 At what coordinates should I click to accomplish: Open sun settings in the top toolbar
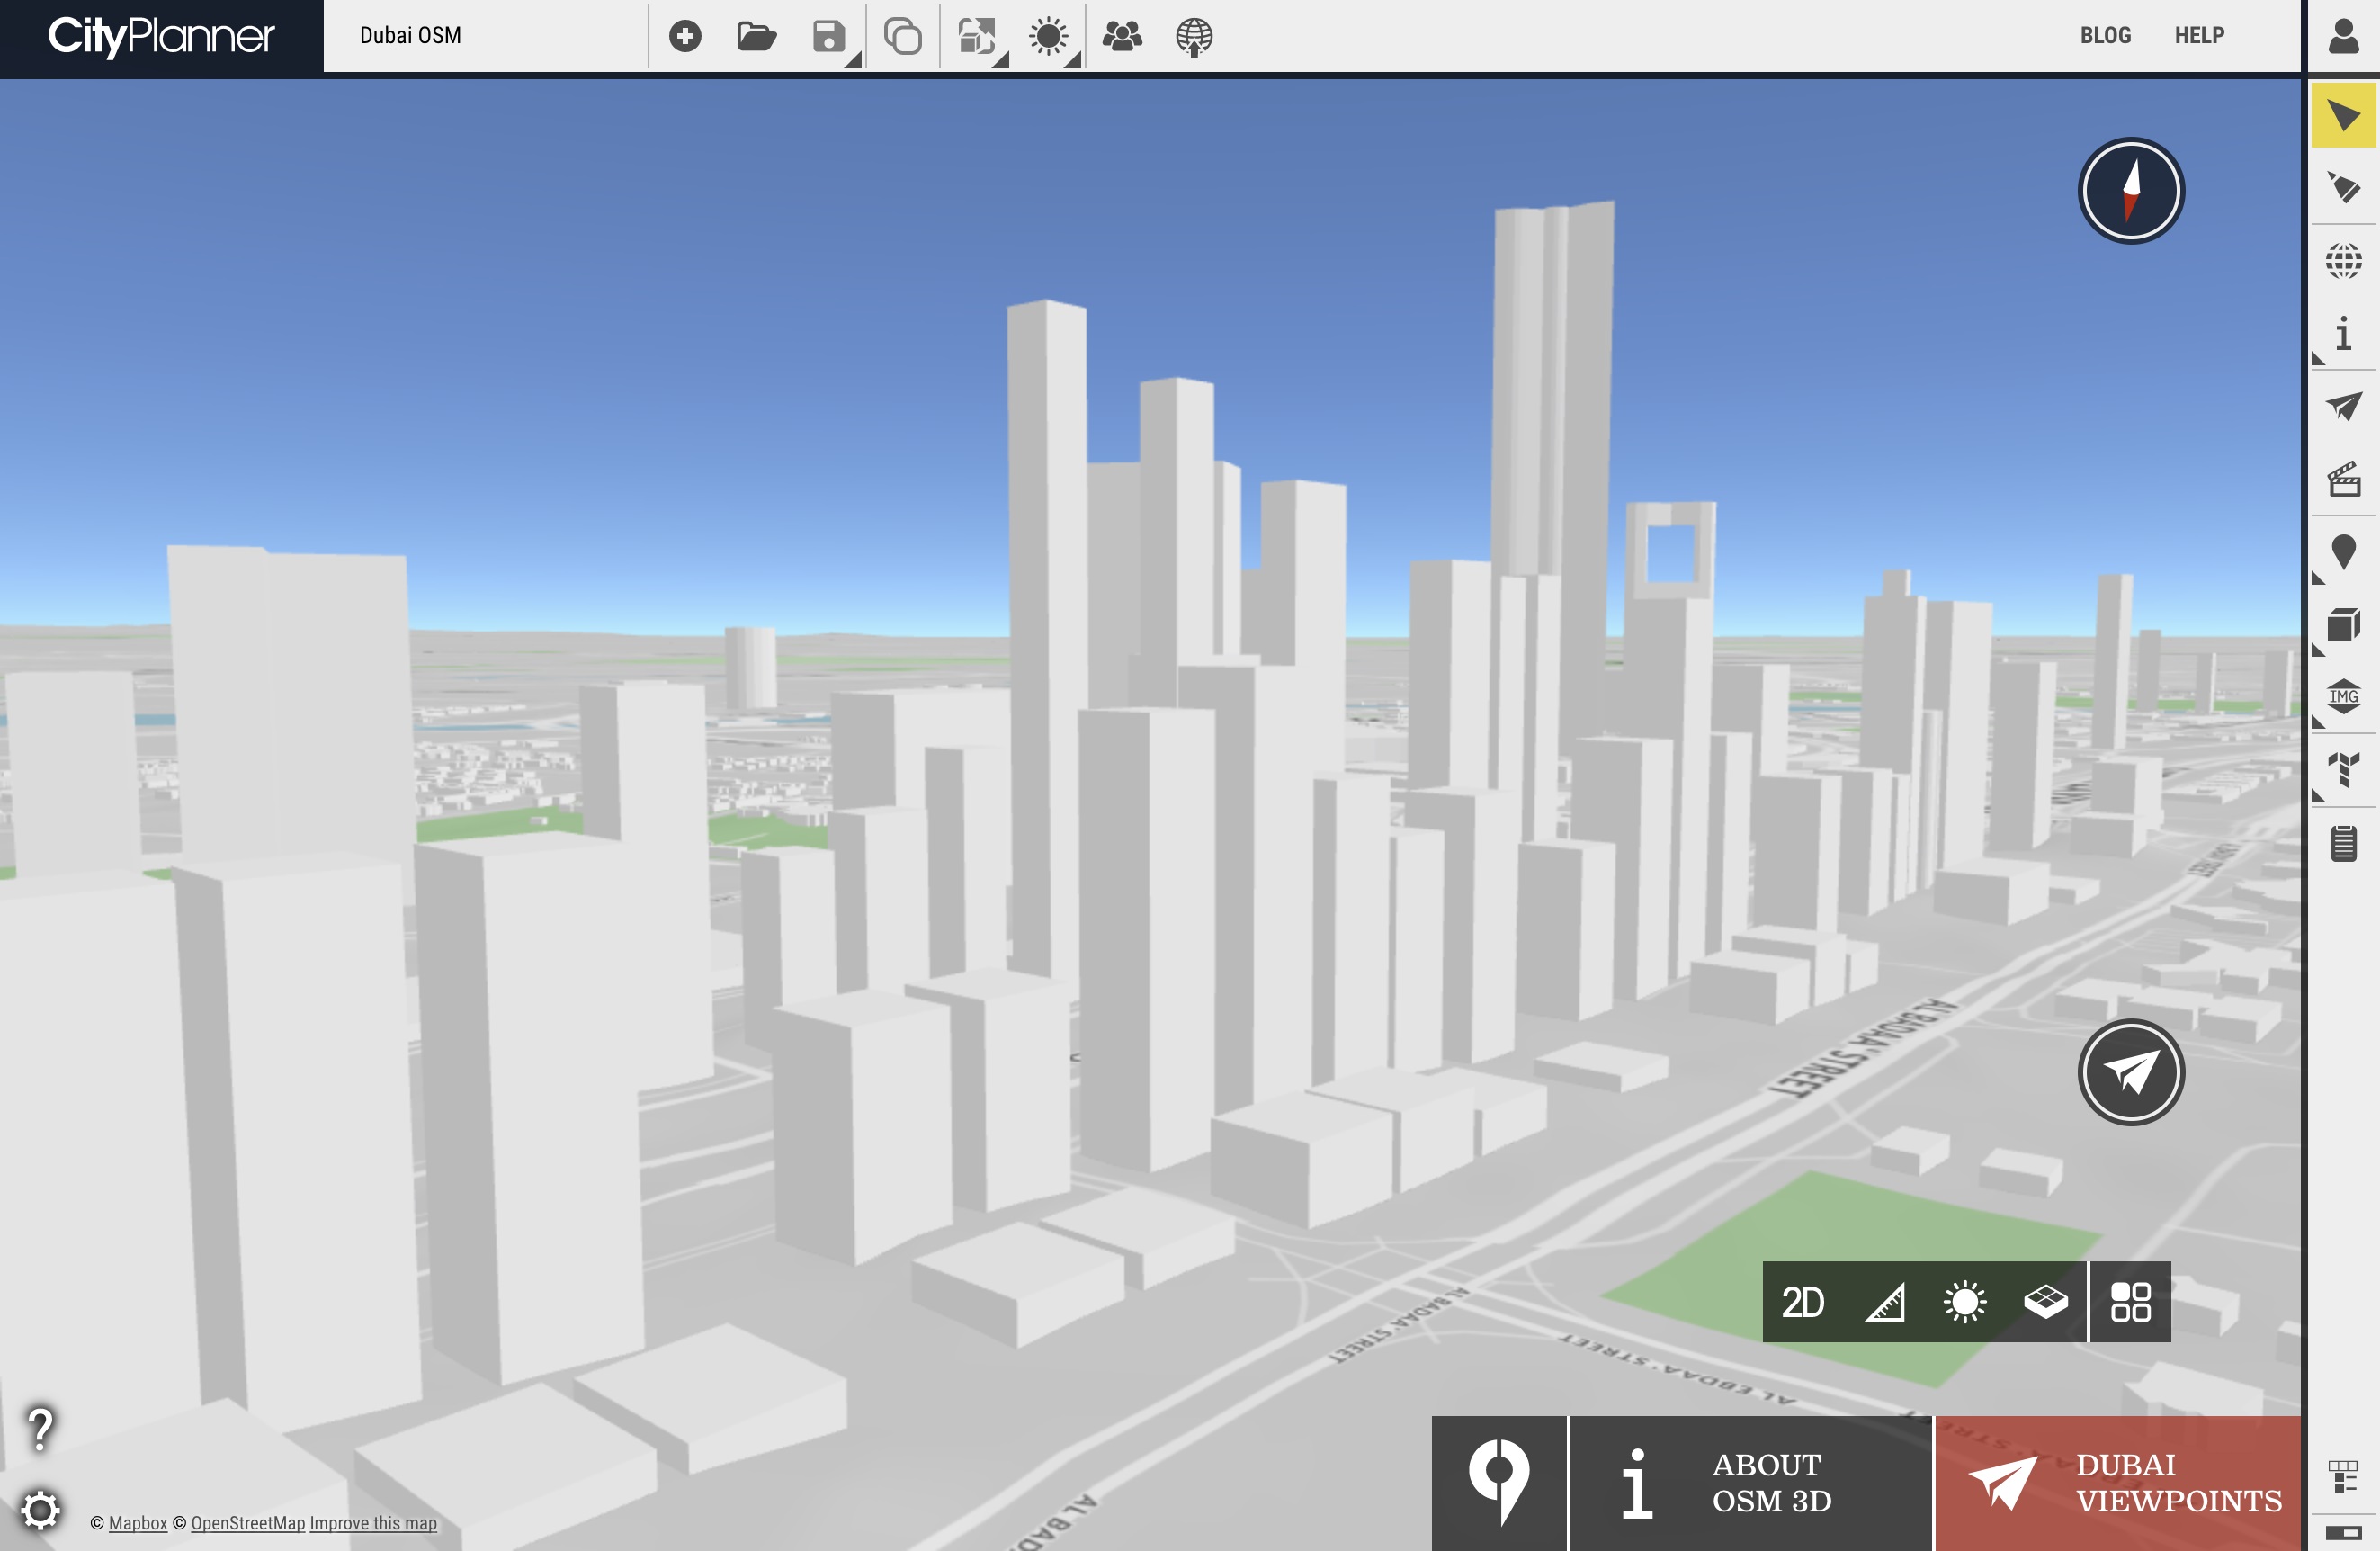pyautogui.click(x=1048, y=36)
